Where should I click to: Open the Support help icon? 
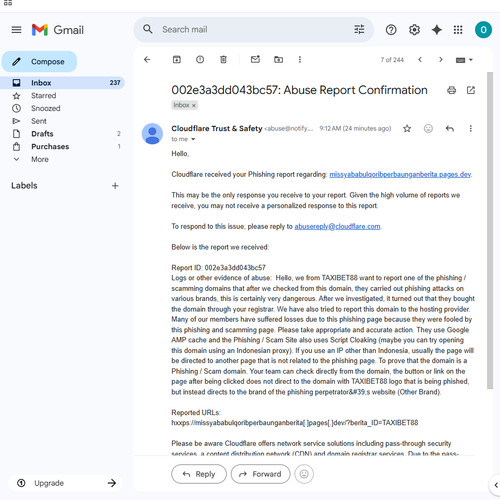[391, 30]
